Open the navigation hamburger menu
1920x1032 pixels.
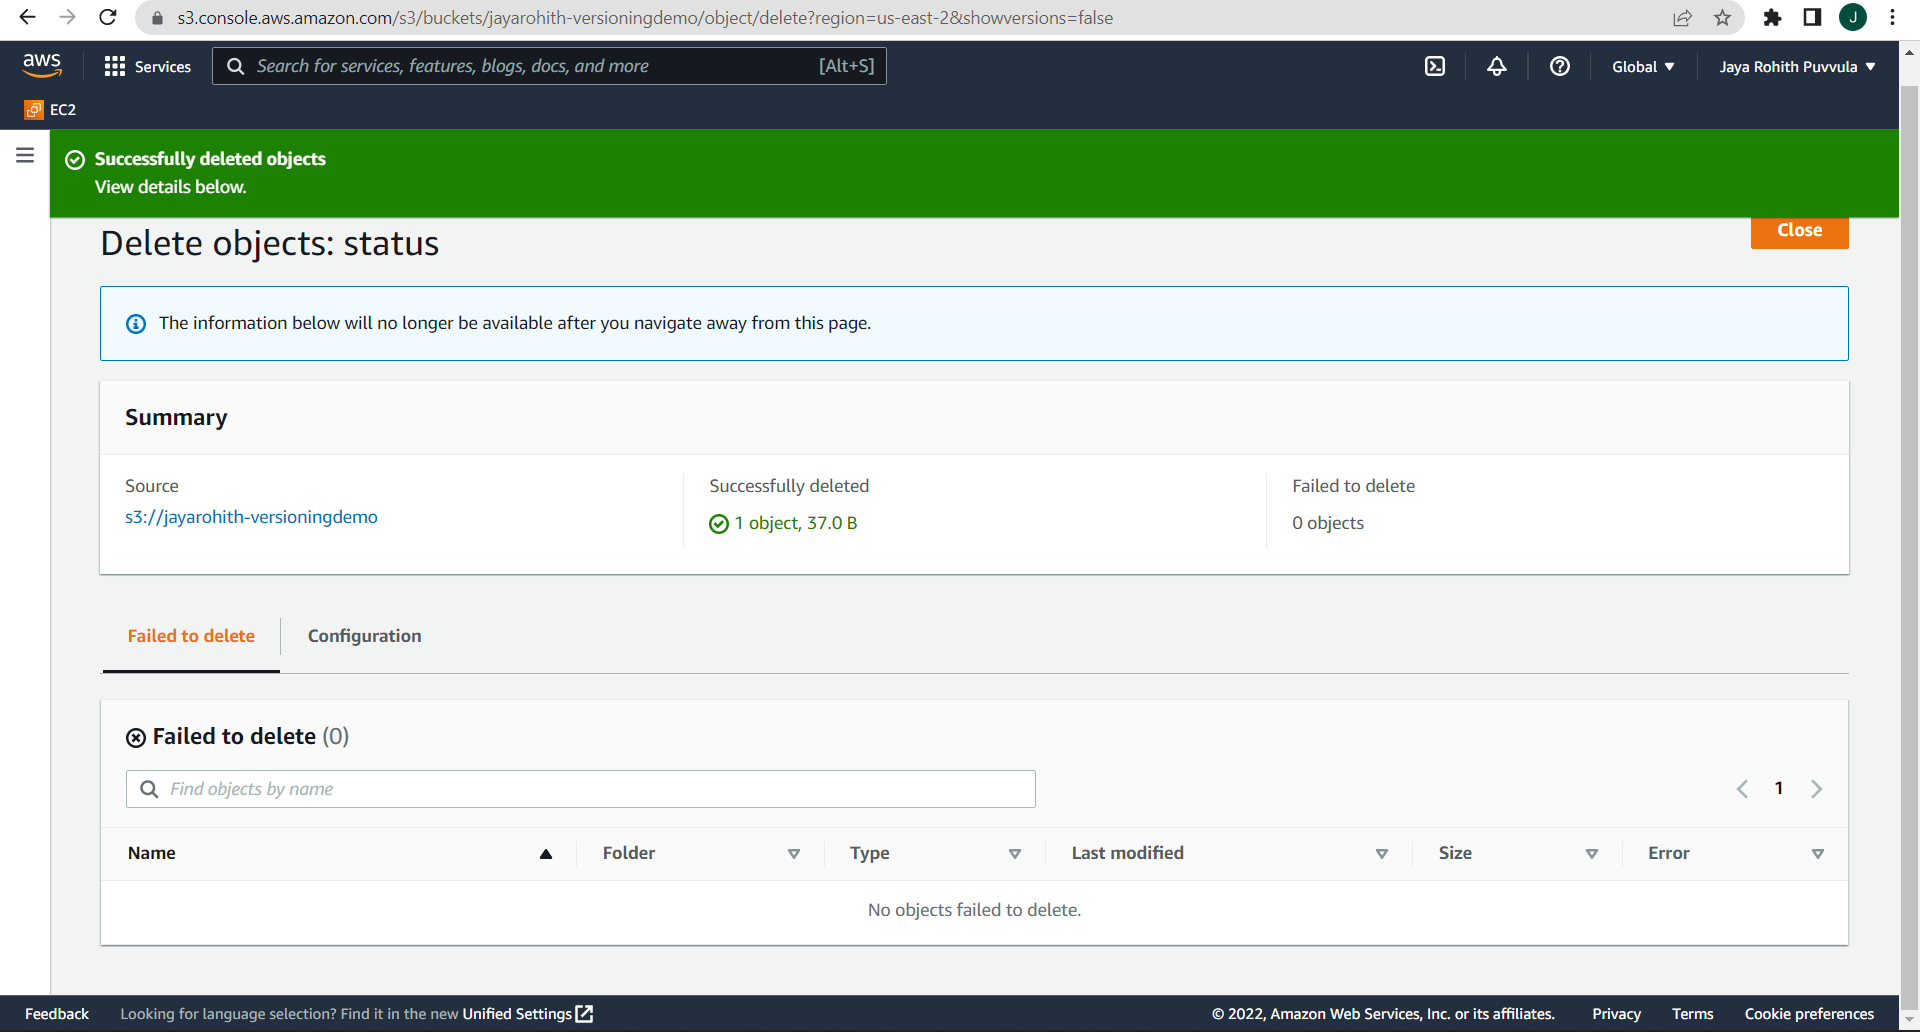24,155
